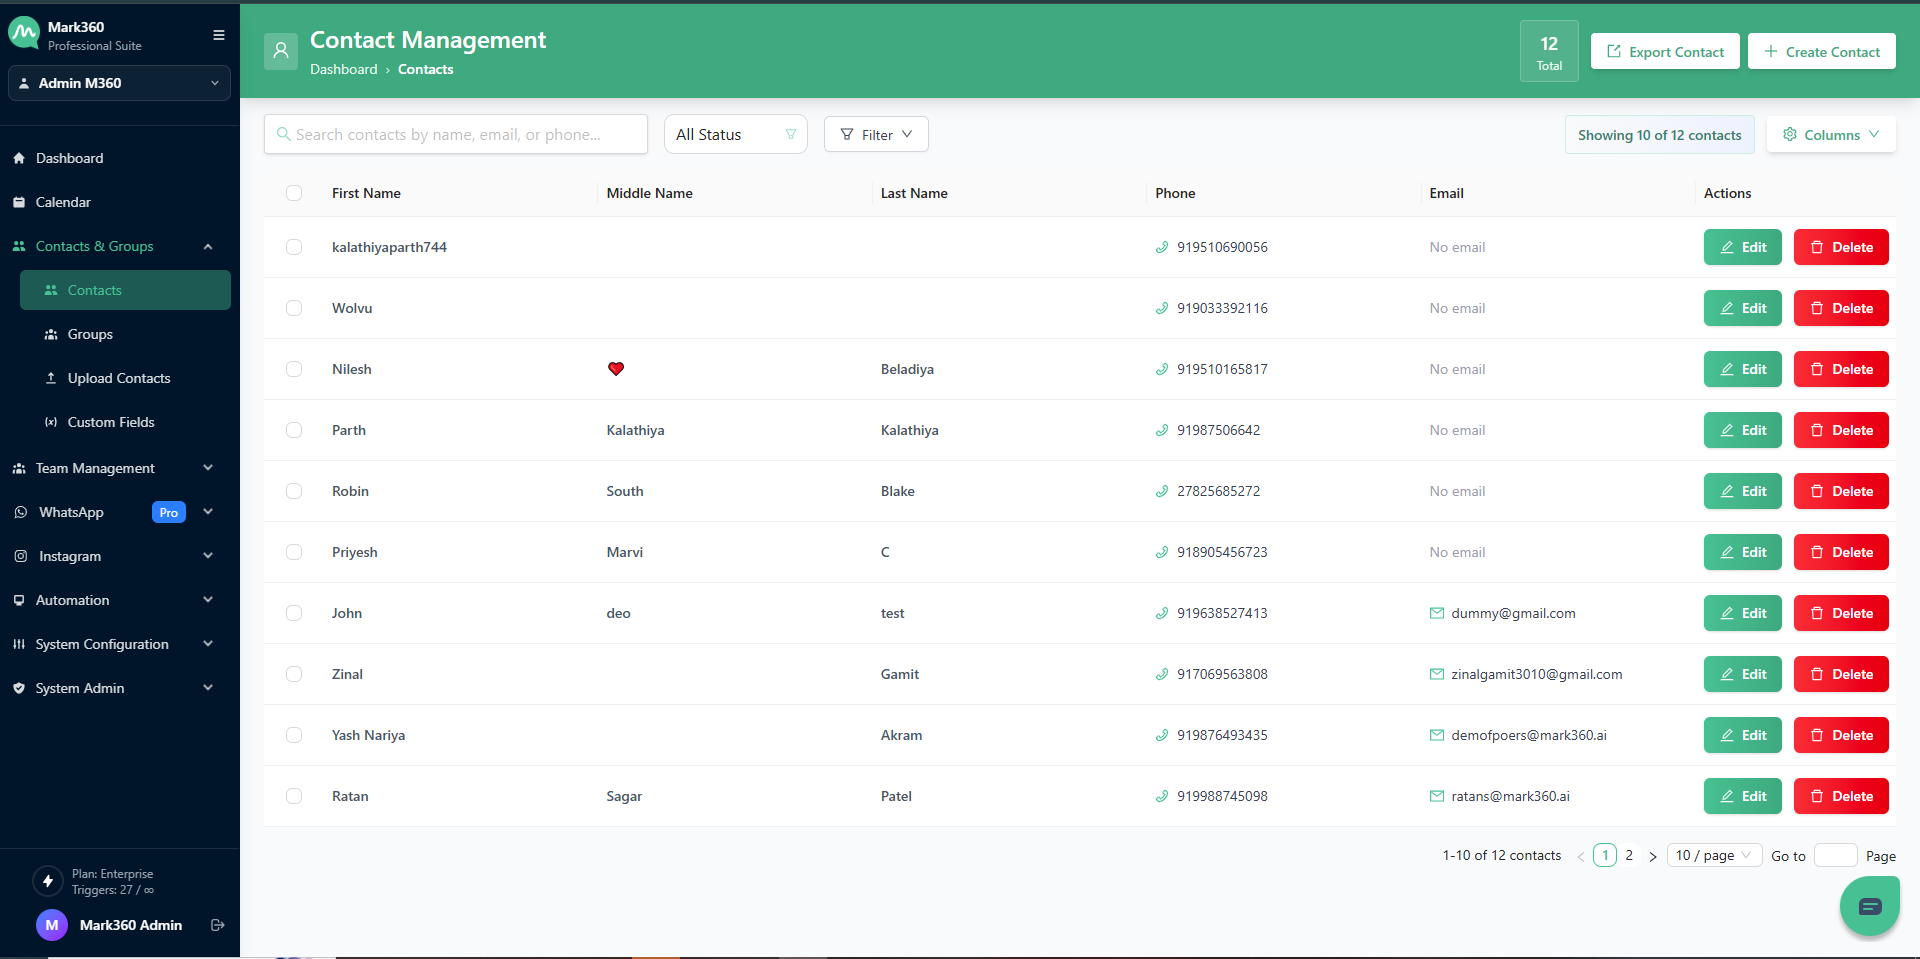Click the Create Contact button
This screenshot has height=959, width=1920.
pos(1821,52)
